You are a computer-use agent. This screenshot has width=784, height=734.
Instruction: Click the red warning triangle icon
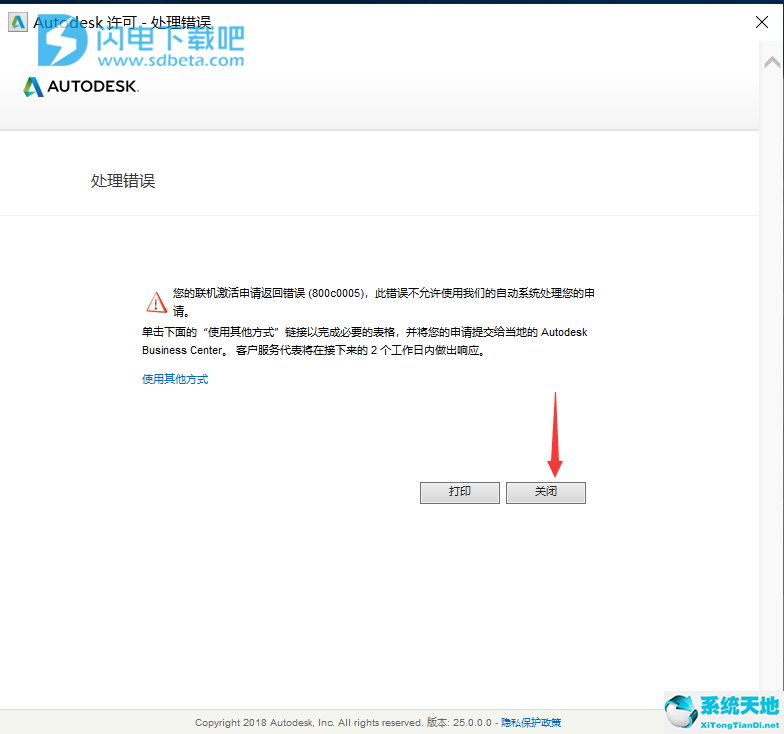click(x=156, y=302)
